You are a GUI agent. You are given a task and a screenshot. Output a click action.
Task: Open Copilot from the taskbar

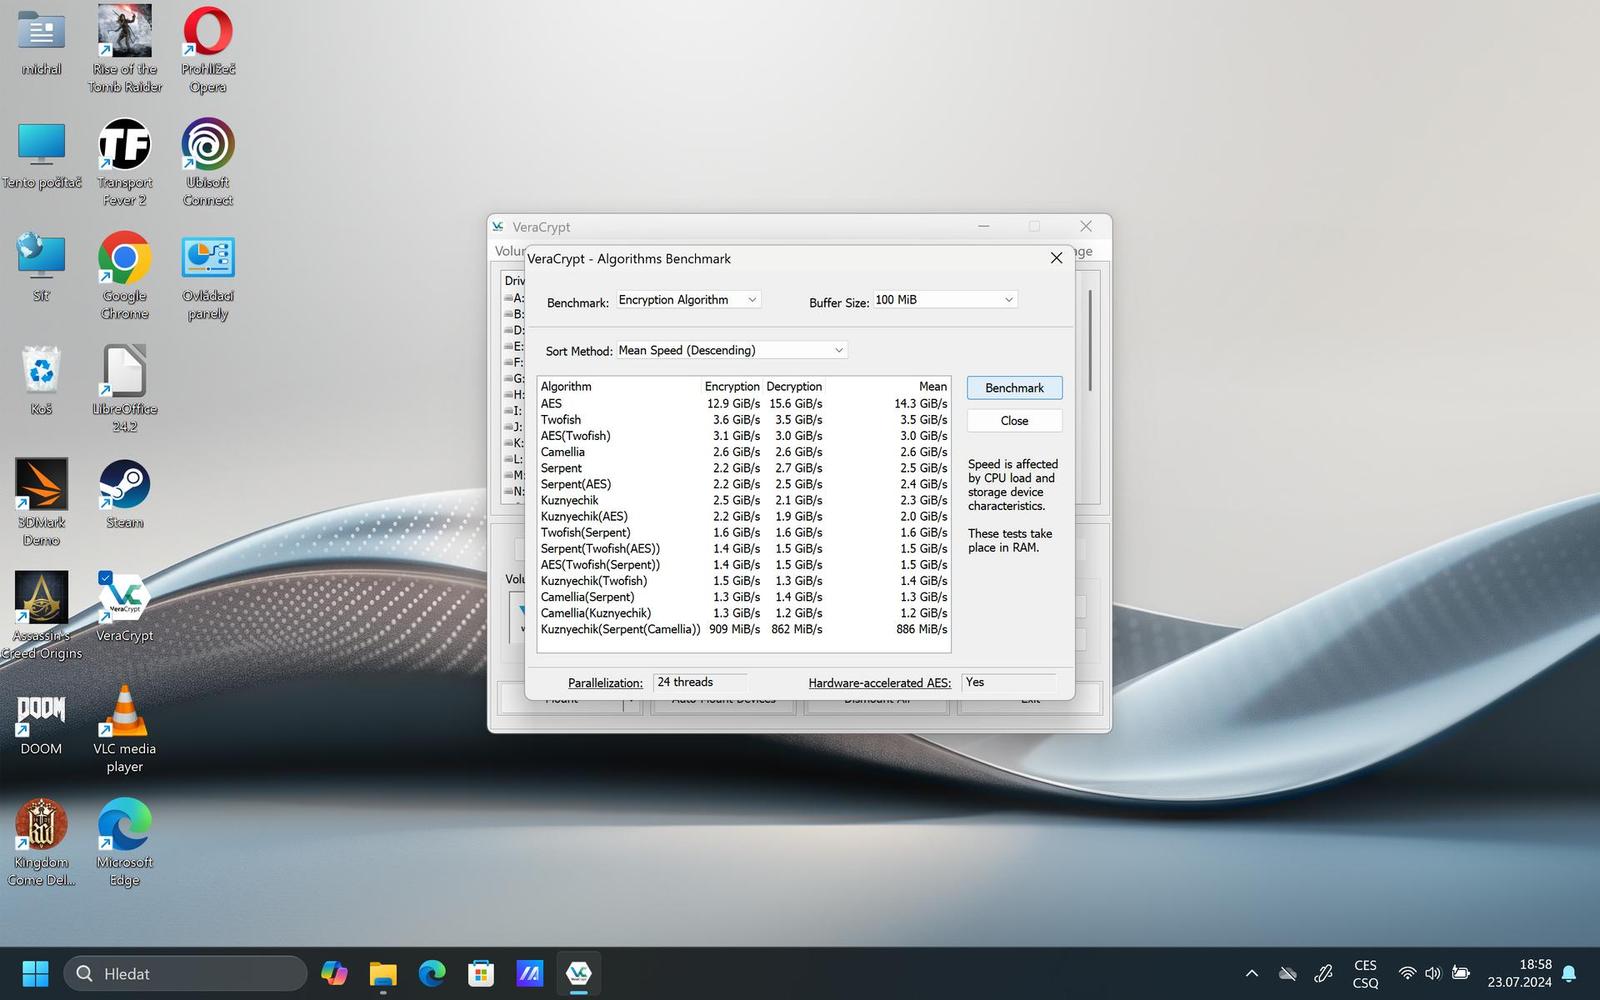click(334, 973)
